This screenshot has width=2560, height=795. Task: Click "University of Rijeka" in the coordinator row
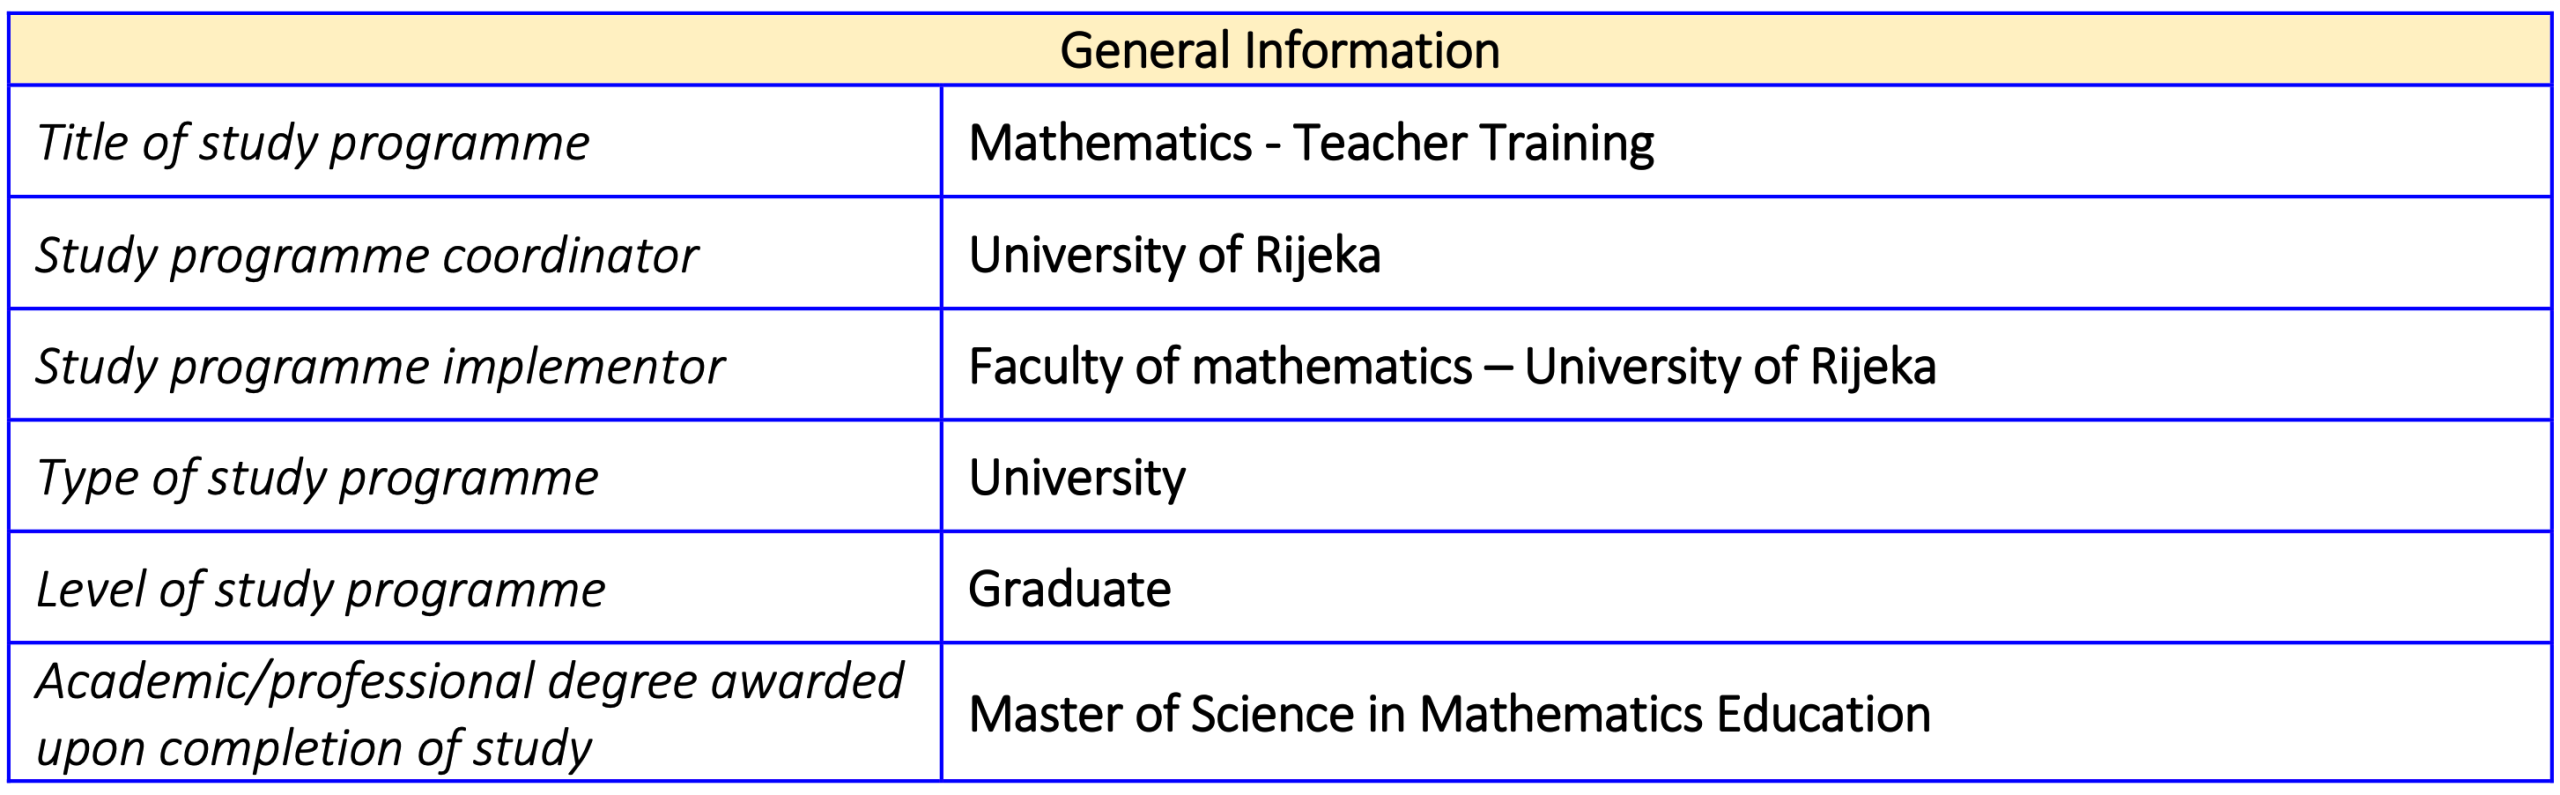click(x=1174, y=255)
